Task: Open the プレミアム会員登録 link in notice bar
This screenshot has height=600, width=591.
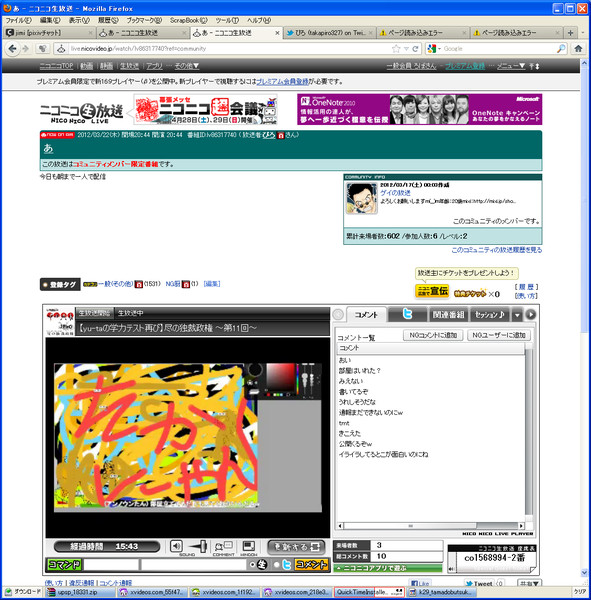Action: [x=282, y=82]
